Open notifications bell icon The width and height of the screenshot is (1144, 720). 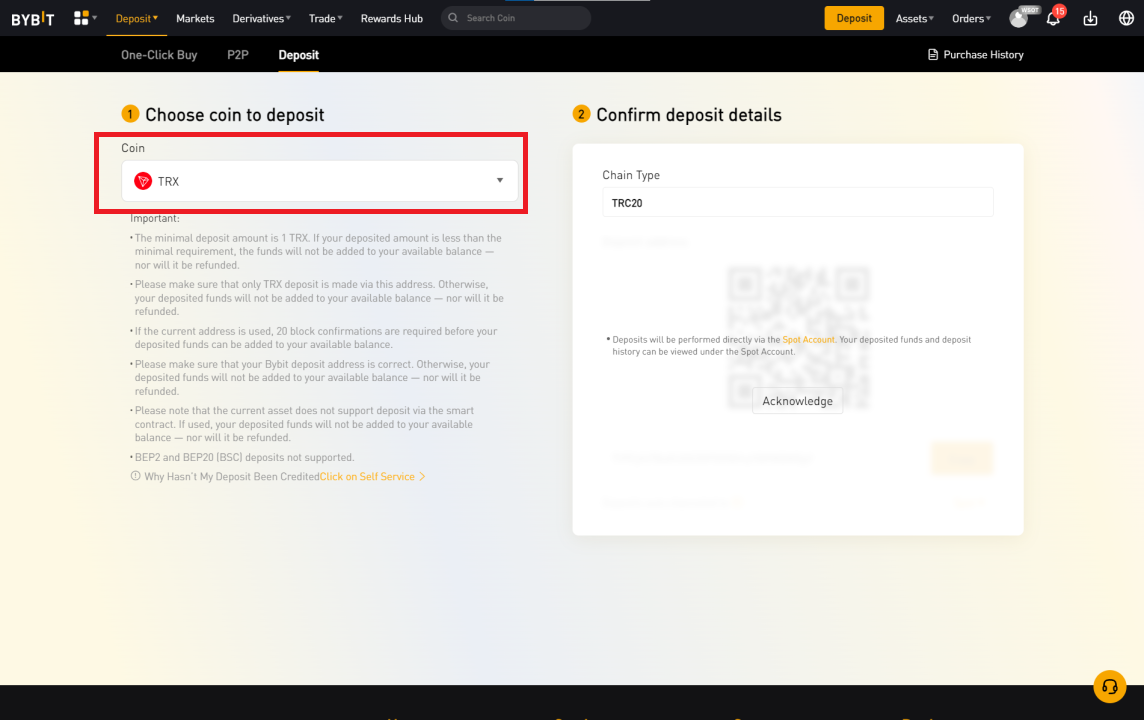(1053, 18)
